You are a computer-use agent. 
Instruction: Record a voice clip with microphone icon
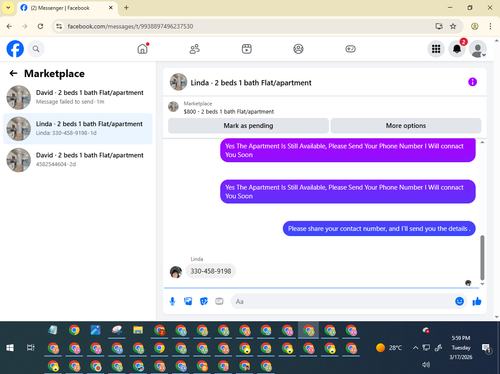click(x=172, y=302)
